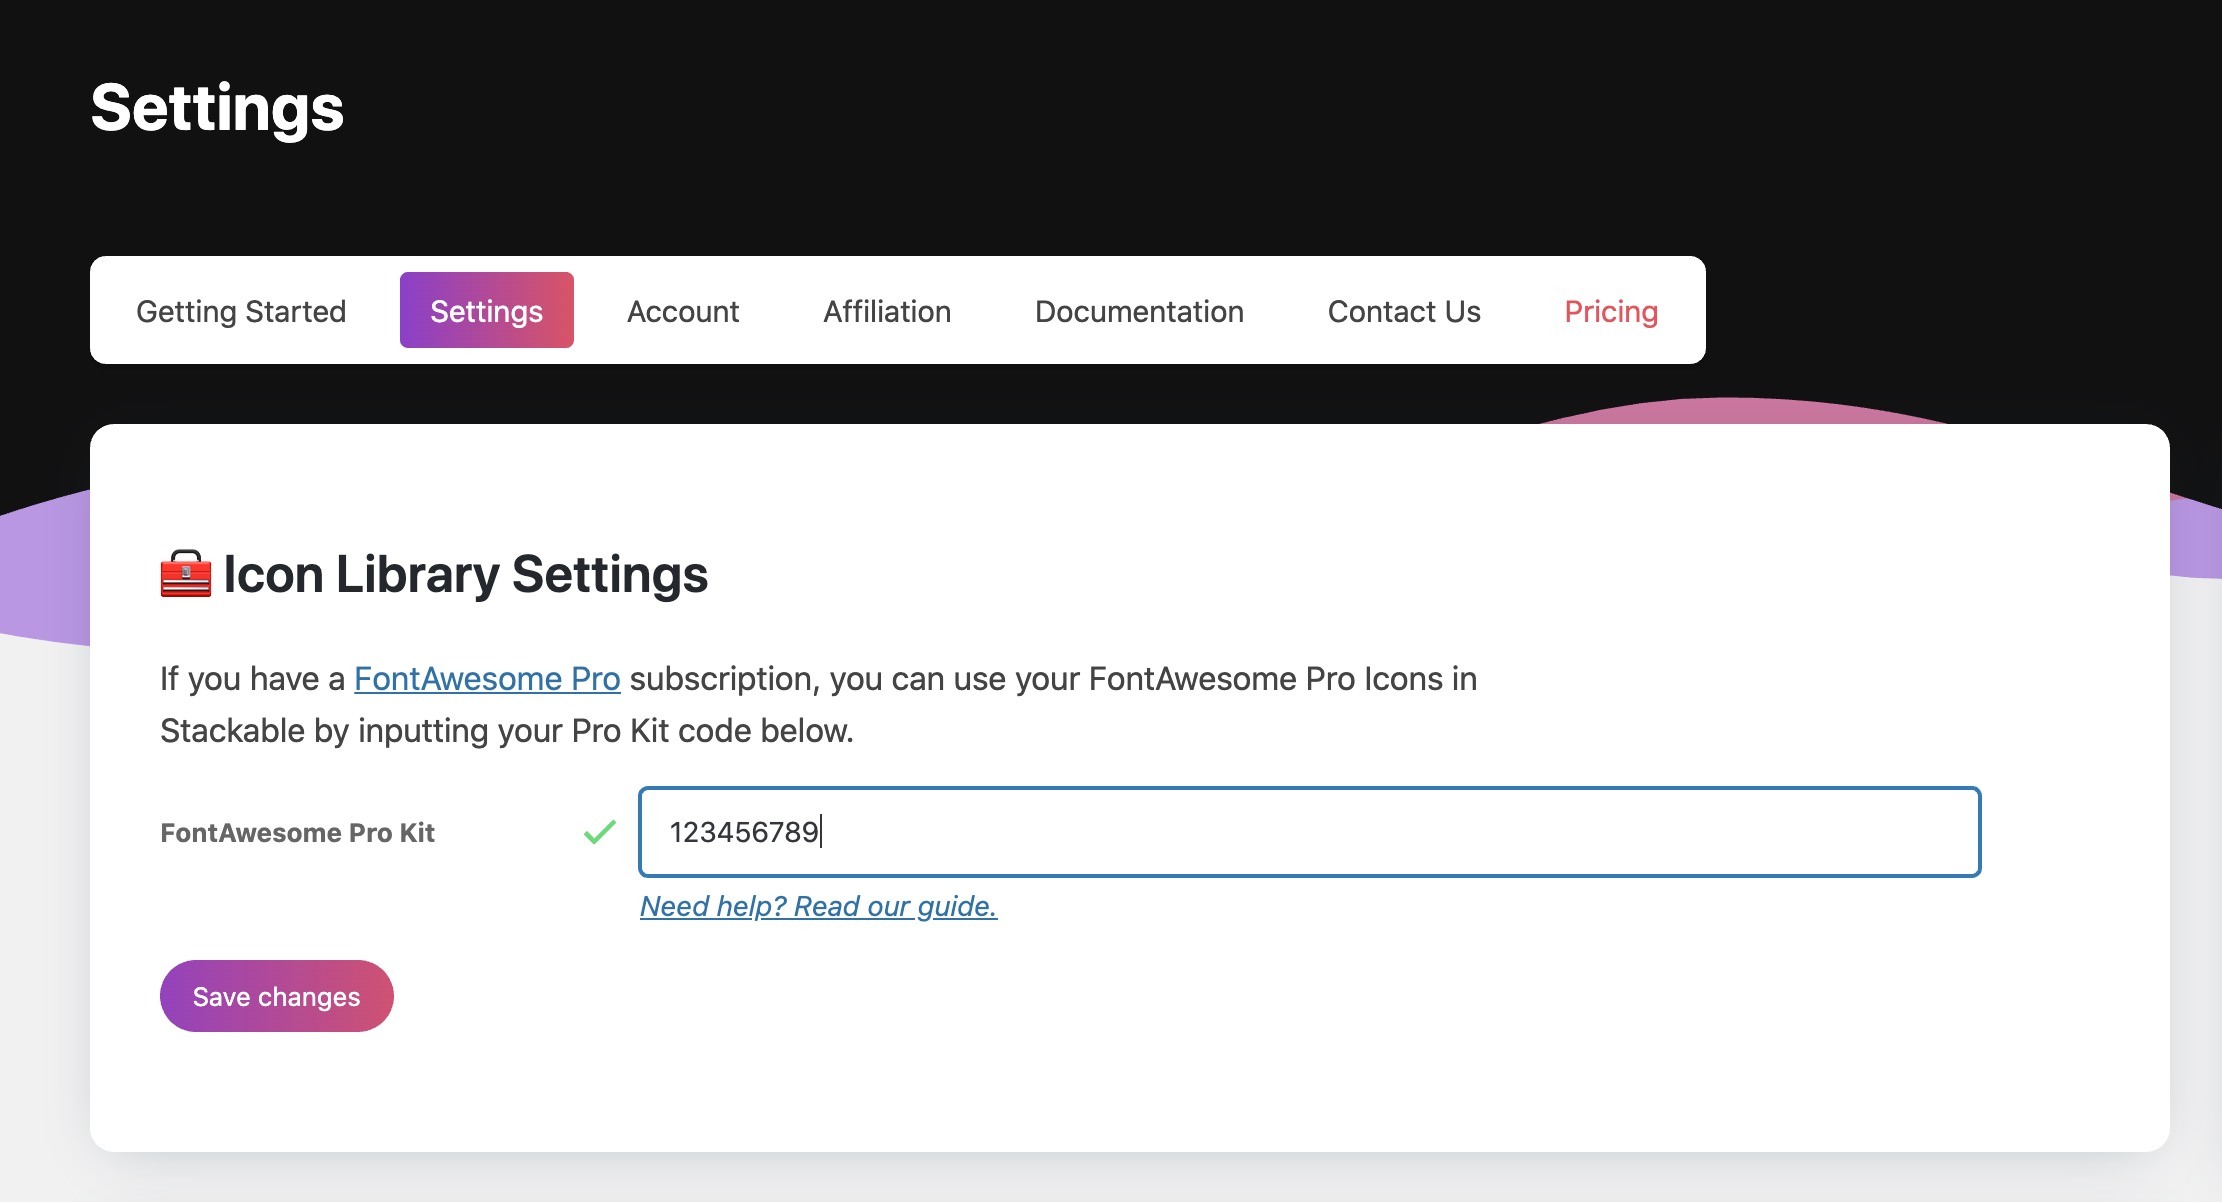Open the 'Need help? Read our guide' link
Viewport: 2222px width, 1202px height.
819,906
